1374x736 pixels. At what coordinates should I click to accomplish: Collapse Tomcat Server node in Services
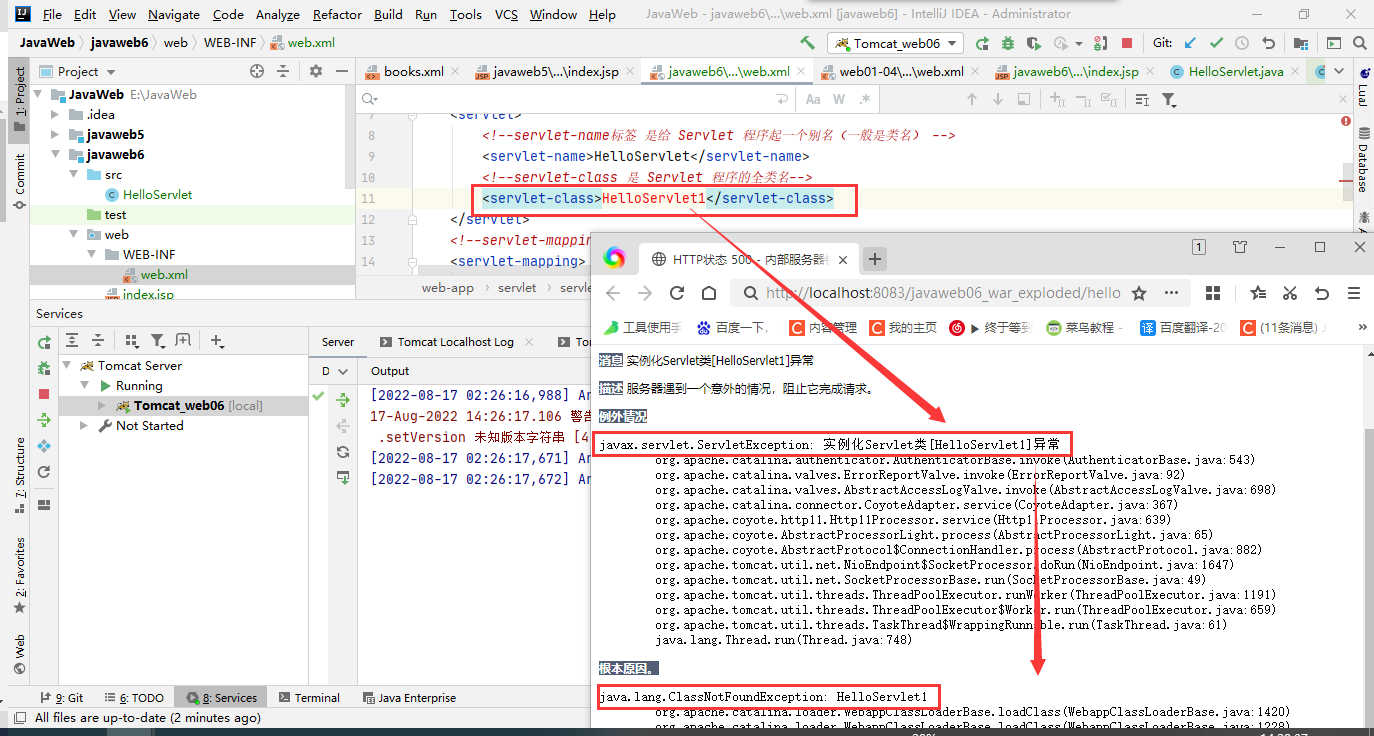(x=67, y=366)
